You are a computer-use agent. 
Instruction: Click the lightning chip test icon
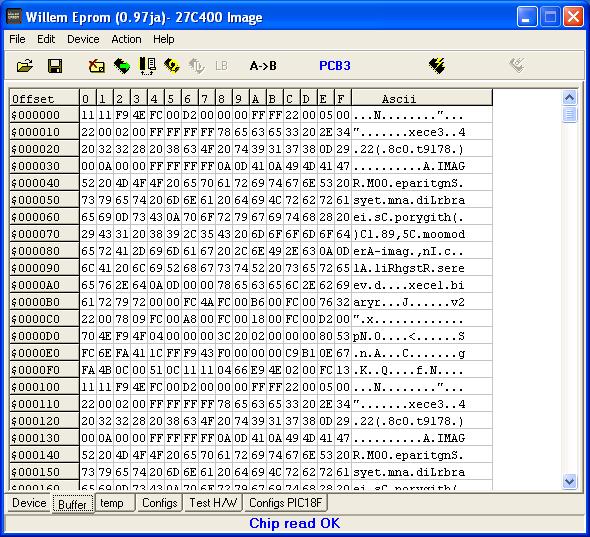[x=437, y=66]
